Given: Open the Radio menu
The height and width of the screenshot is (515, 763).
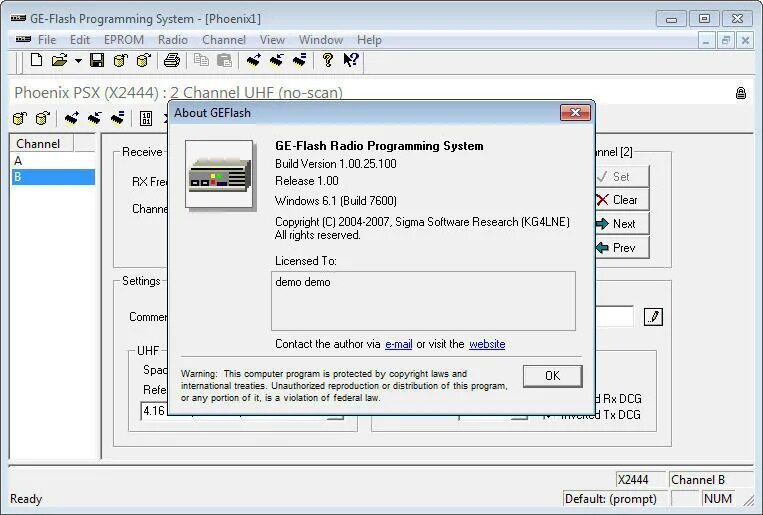Looking at the screenshot, I should (x=172, y=40).
